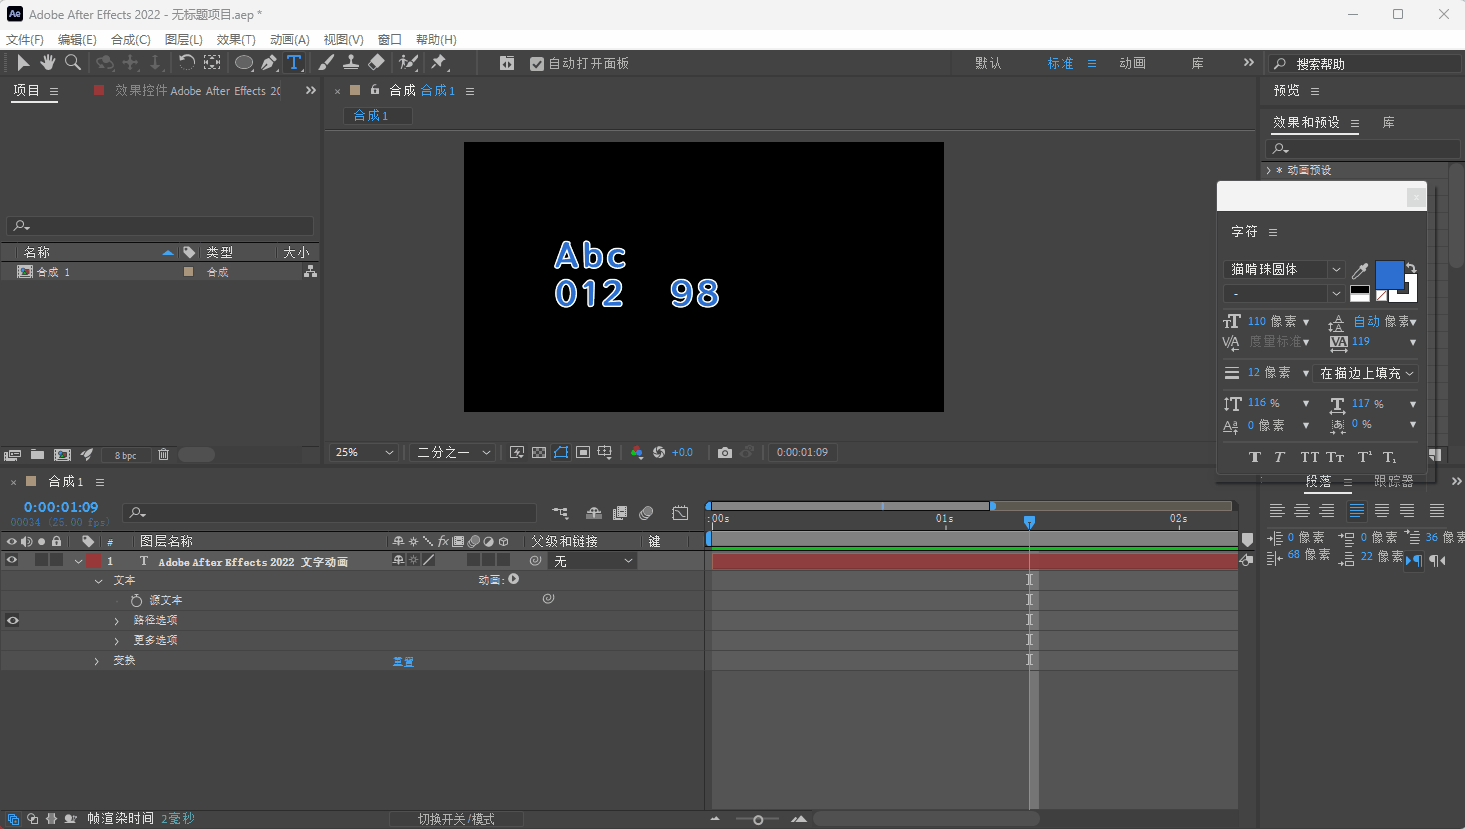Click the swap fill and stroke arrow
The width and height of the screenshot is (1465, 829).
pos(1411,267)
